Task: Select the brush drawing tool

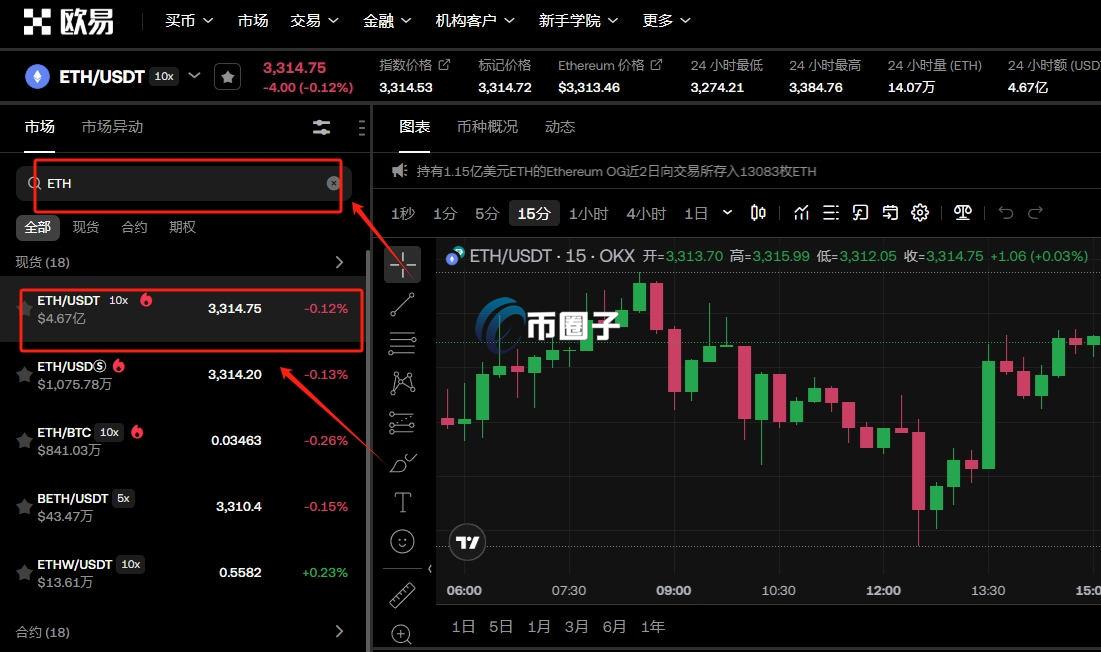Action: click(x=402, y=462)
